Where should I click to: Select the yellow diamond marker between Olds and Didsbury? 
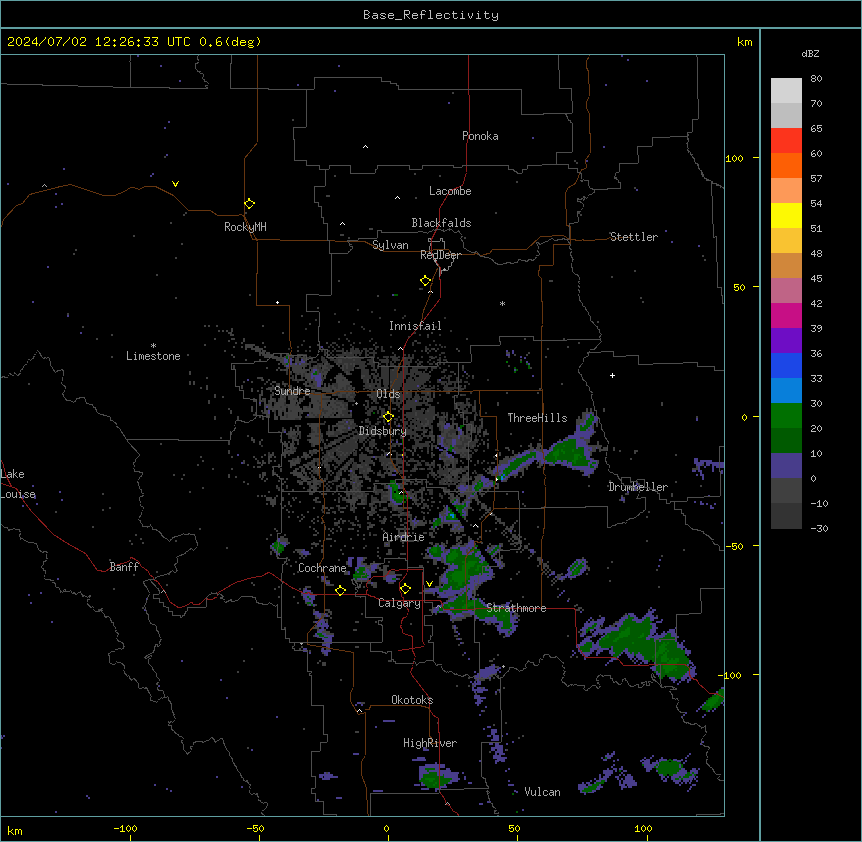[388, 417]
